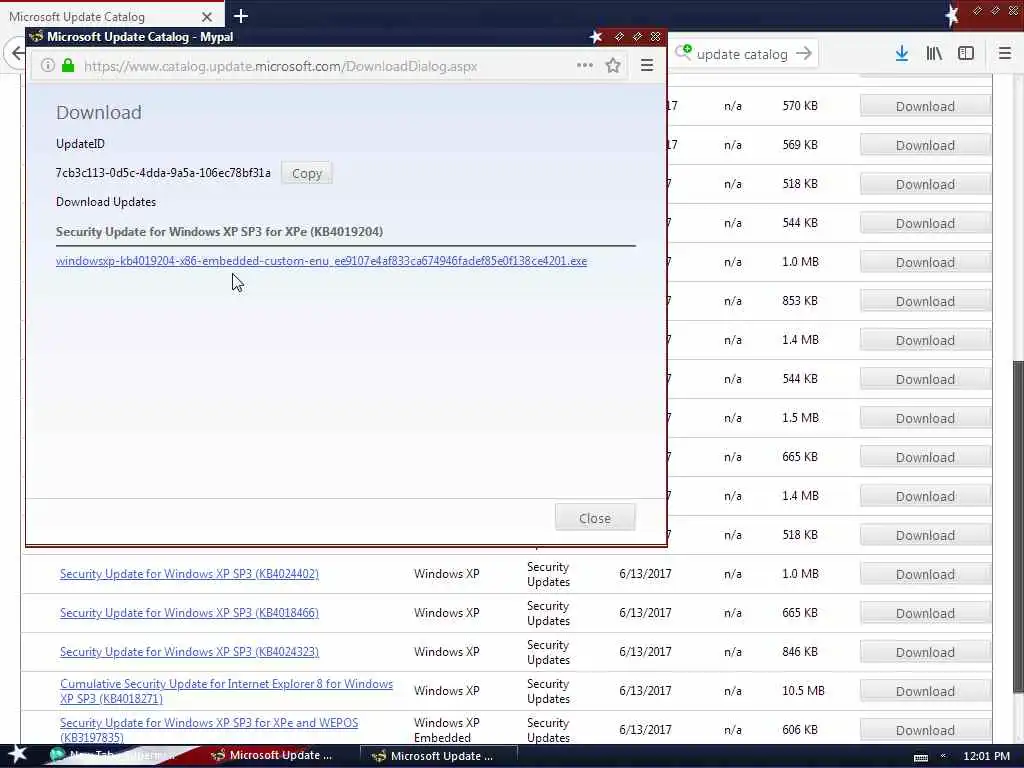Open Start menu star icon on taskbar
Image resolution: width=1024 pixels, height=768 pixels.
click(17, 755)
